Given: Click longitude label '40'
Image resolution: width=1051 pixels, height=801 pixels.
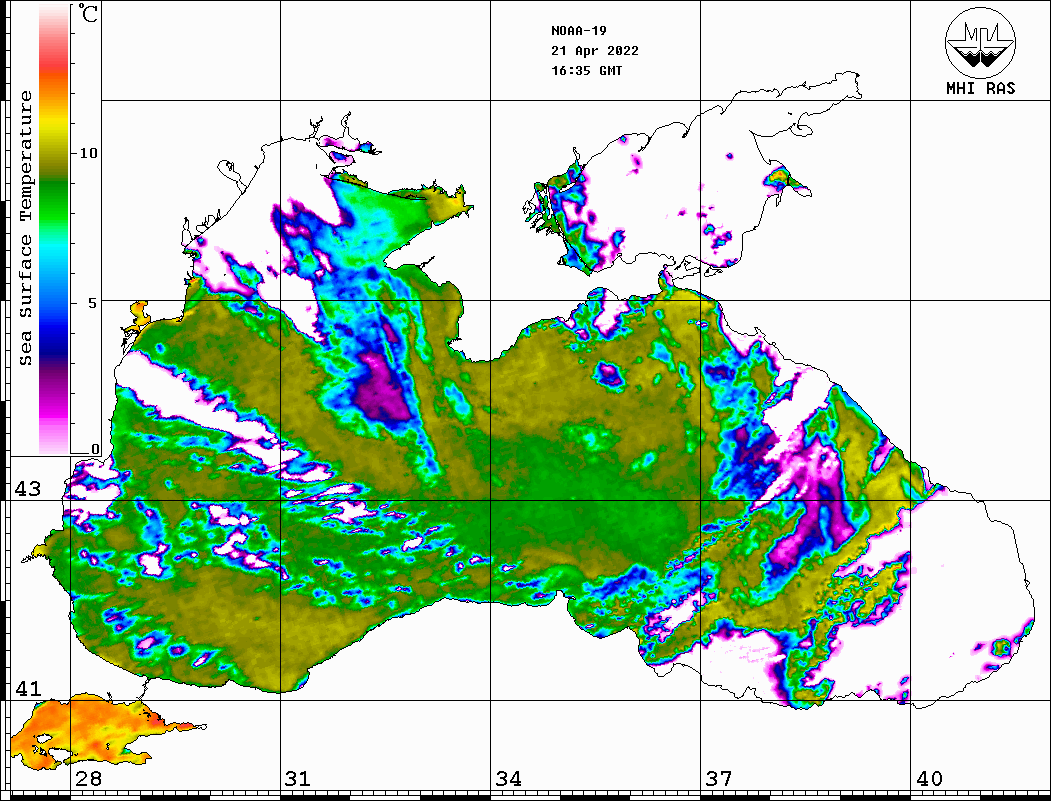Looking at the screenshot, I should (929, 779).
